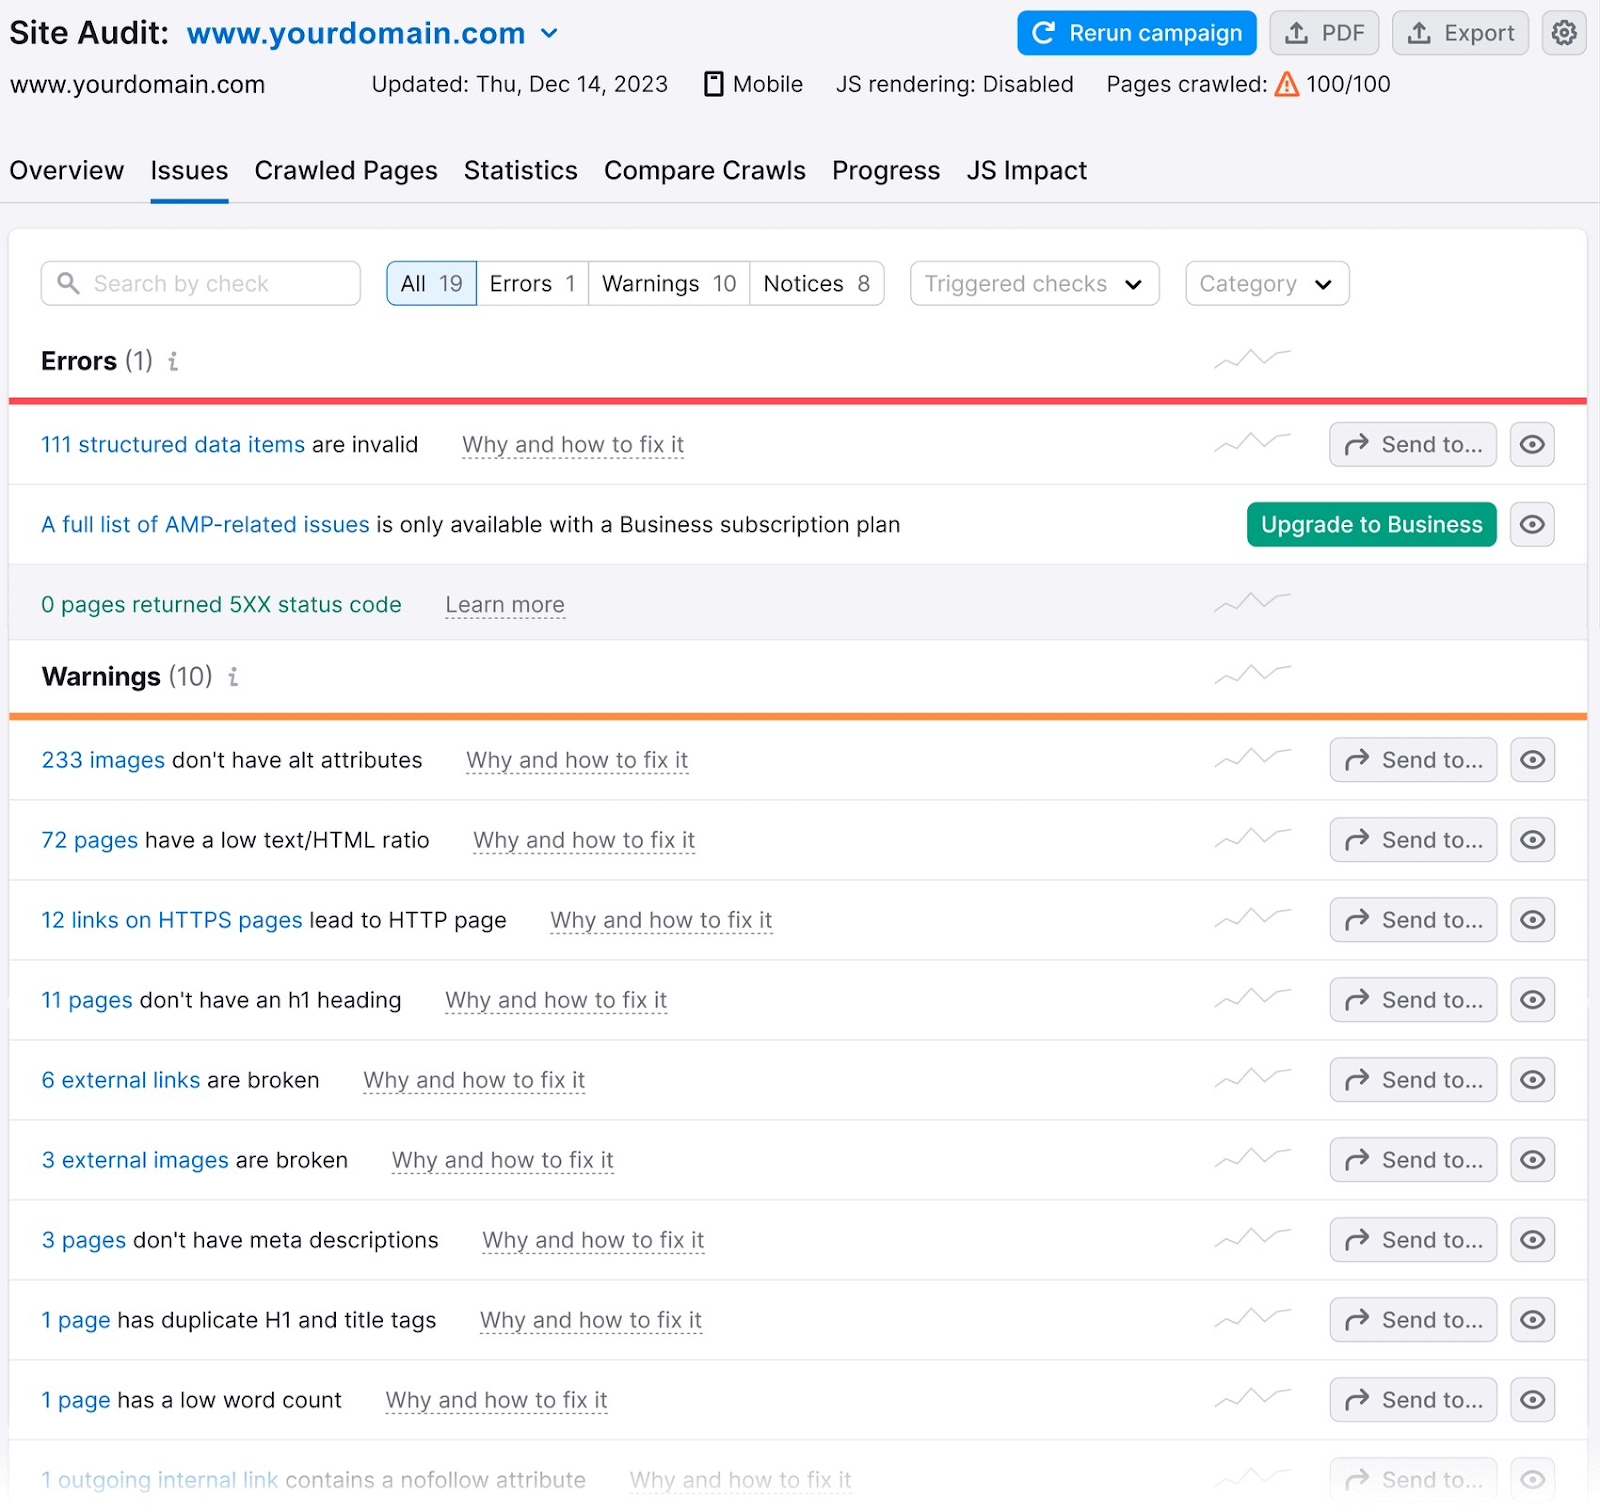Click the mobile device icon near the update date

713,84
